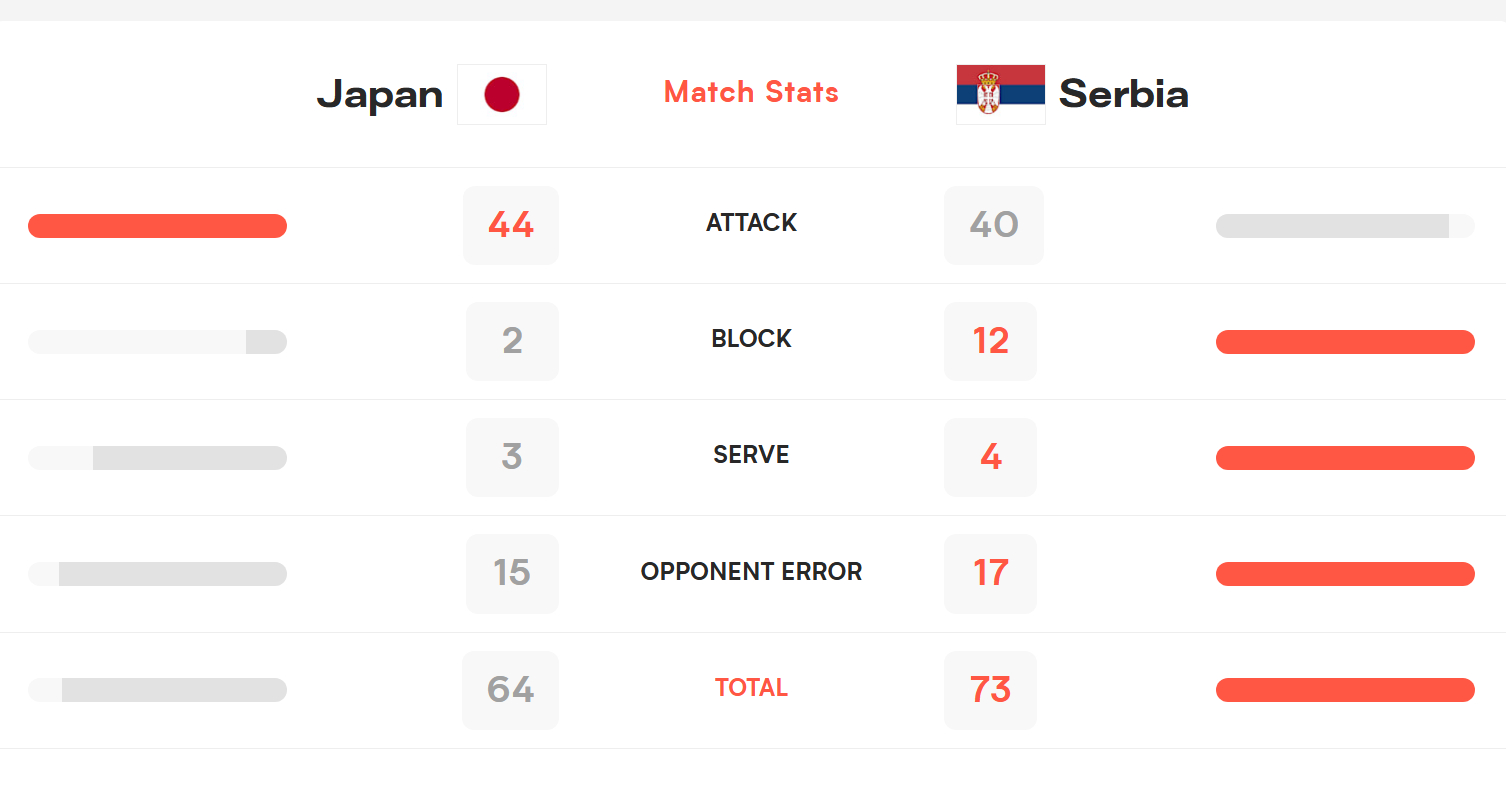Click Serbia's total score 73
This screenshot has width=1506, height=803.
pyautogui.click(x=990, y=690)
